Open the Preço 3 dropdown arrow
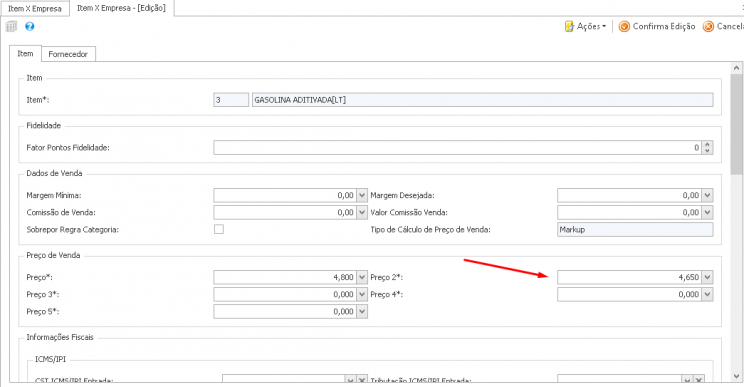 point(362,295)
